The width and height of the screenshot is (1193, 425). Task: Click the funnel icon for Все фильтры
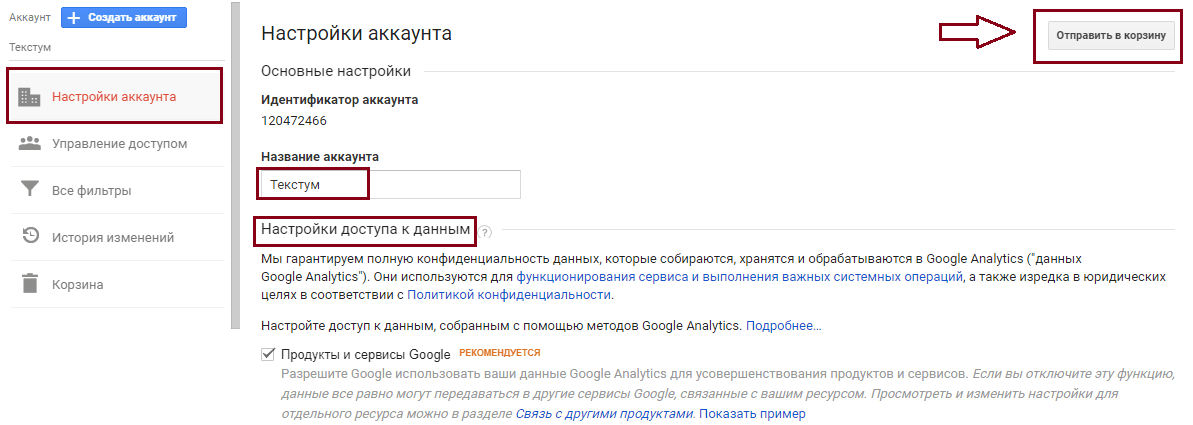pos(30,190)
